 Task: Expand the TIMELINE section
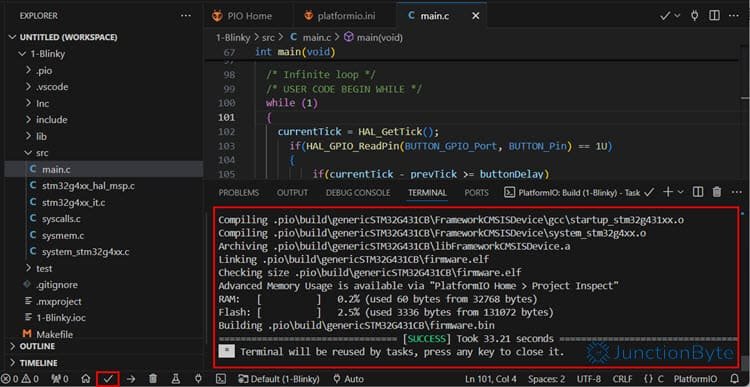coord(33,363)
